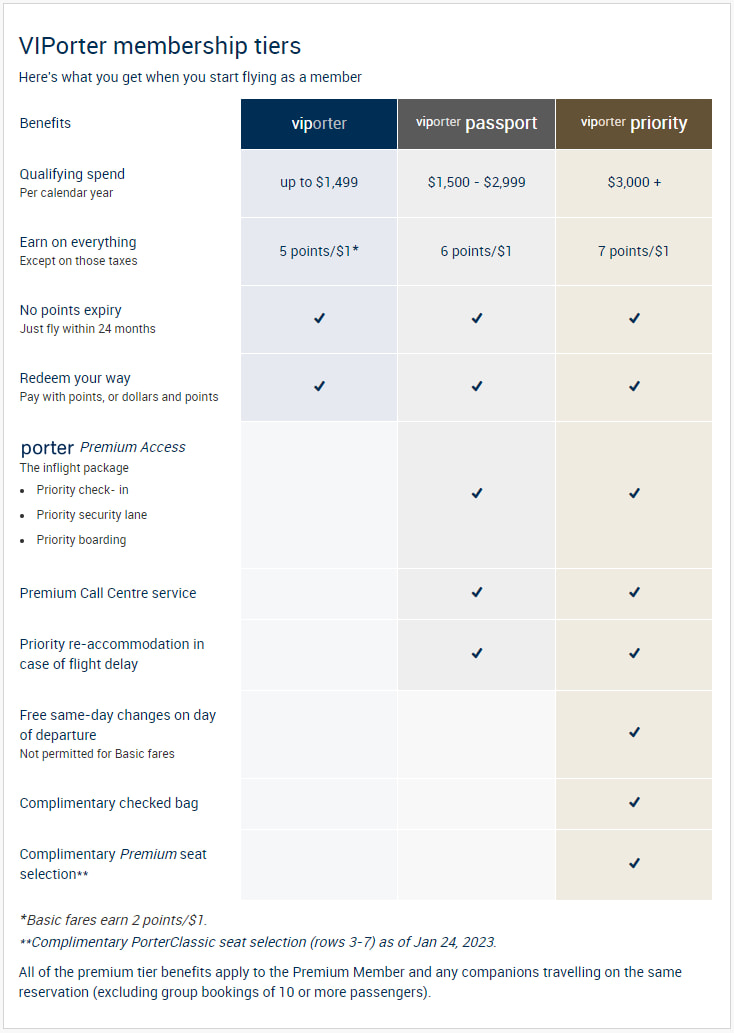The image size is (734, 1033).
Task: Click the Priority re-accommodation checkmark under passport
Action: pos(477,653)
